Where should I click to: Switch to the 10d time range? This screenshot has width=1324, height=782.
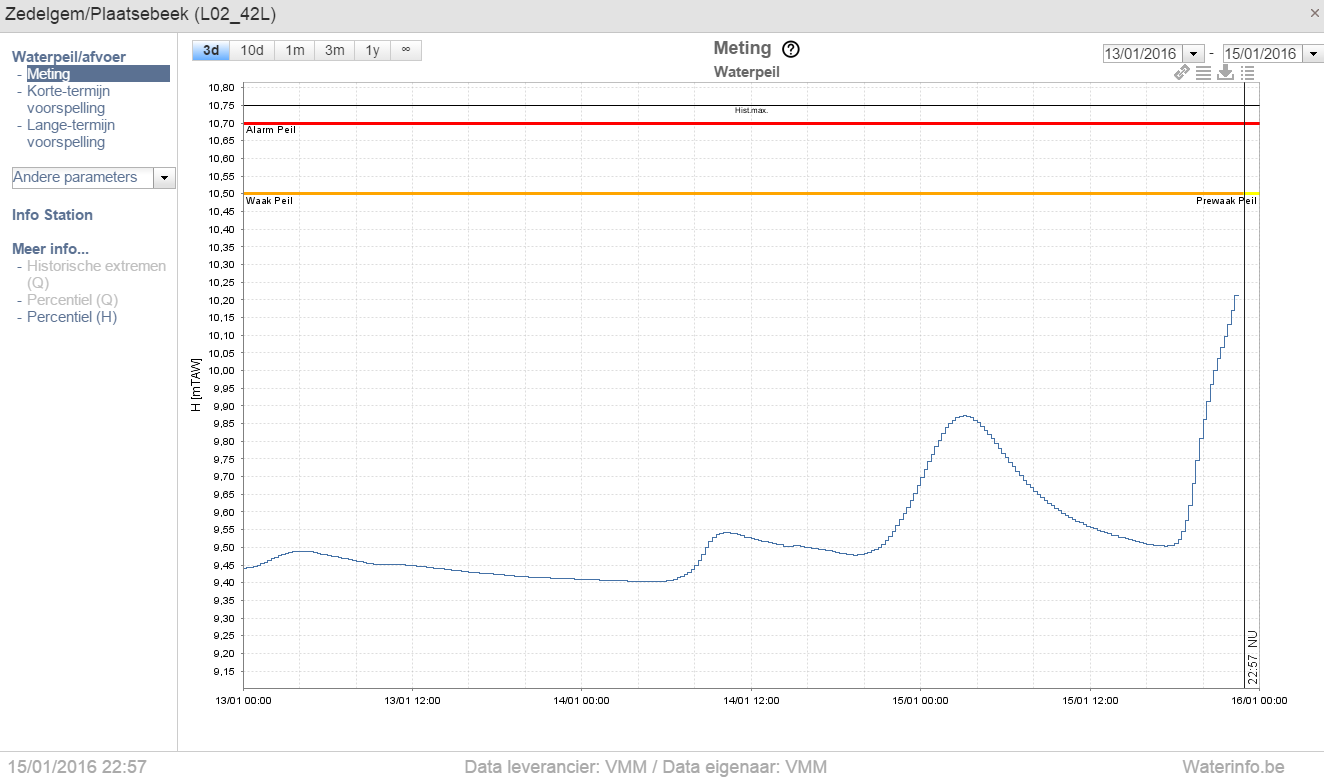tap(252, 50)
